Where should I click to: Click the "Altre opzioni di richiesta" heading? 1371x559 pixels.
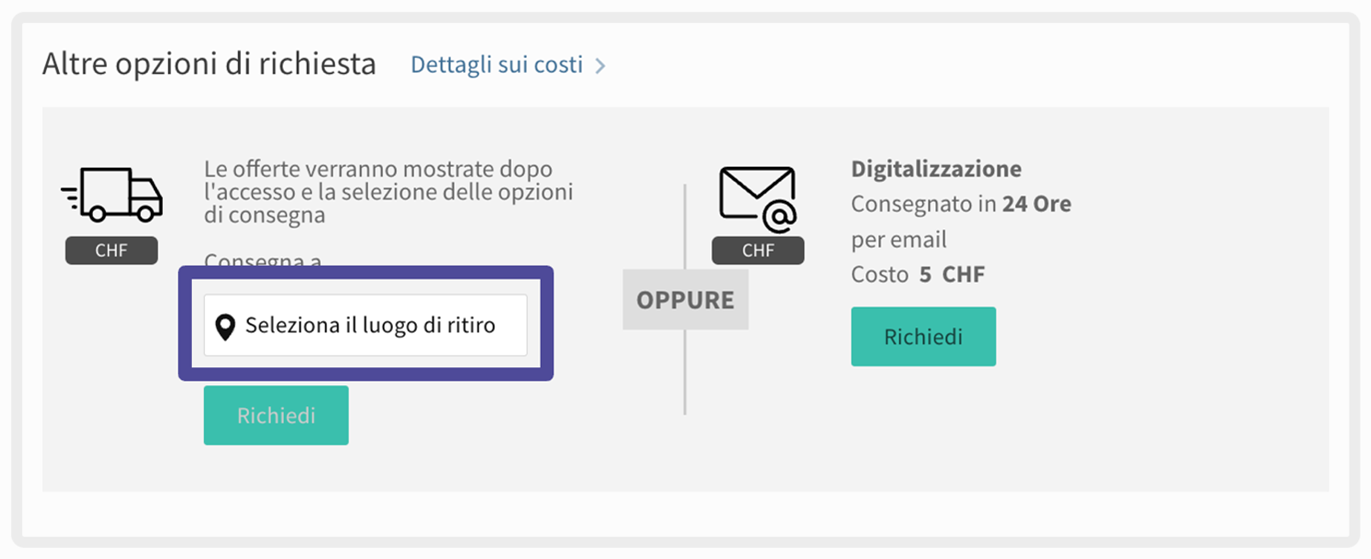pyautogui.click(x=209, y=64)
